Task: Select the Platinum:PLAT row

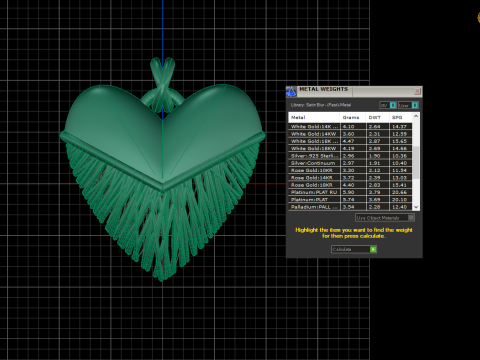Action: click(x=350, y=200)
